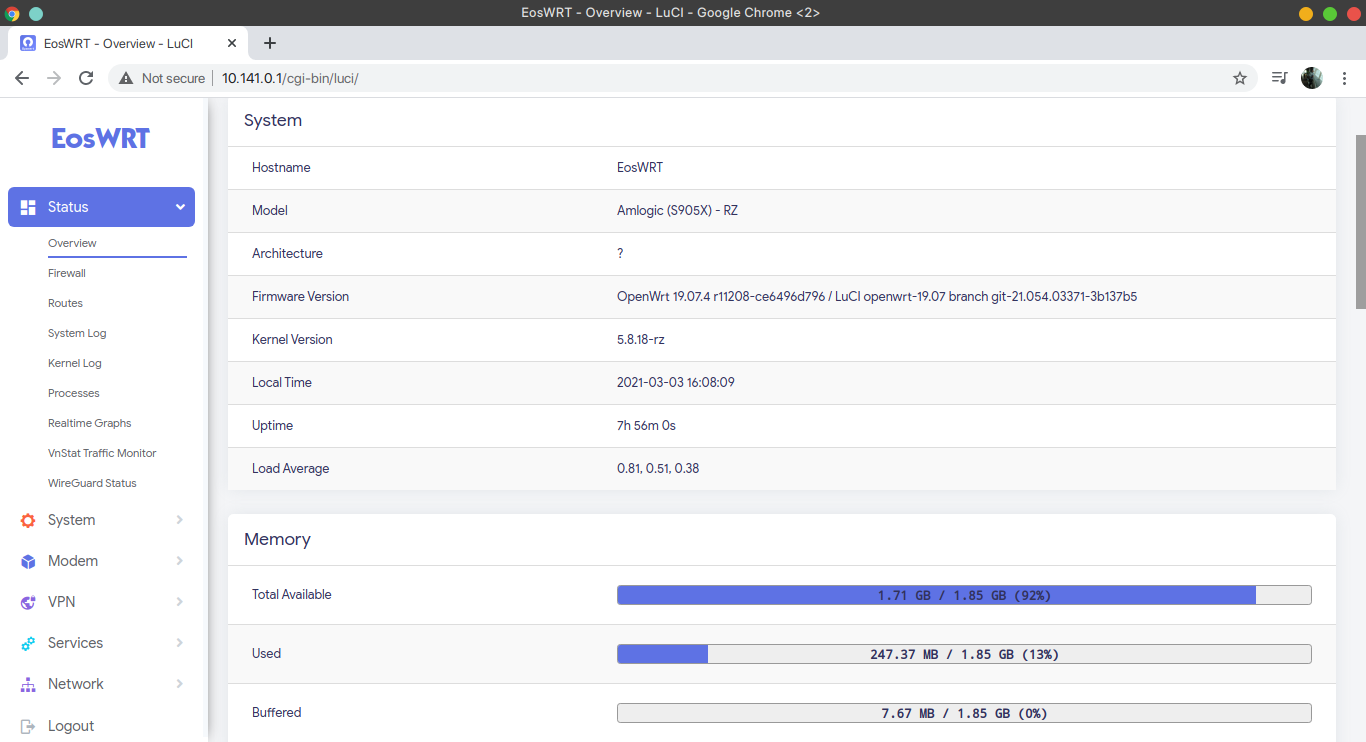Select the EosWRT - Overview - LuCI tab
The width and height of the screenshot is (1366, 742).
point(127,43)
